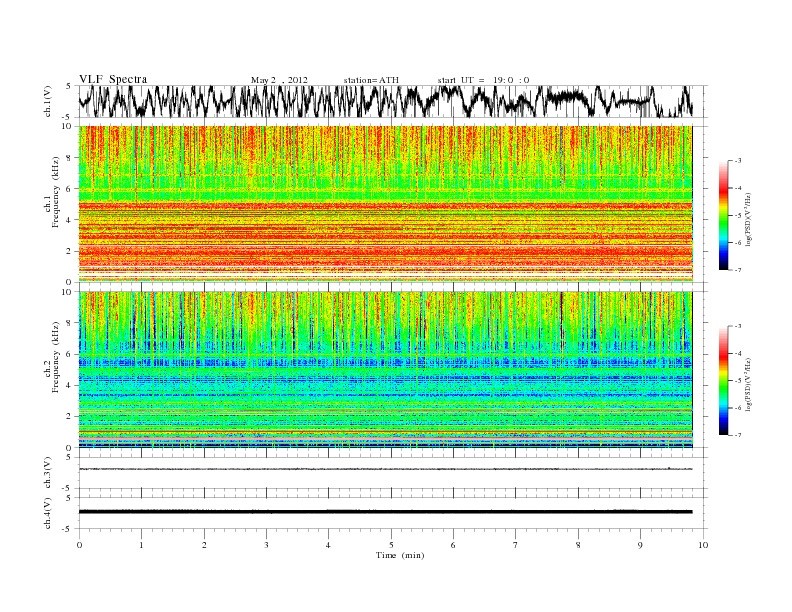The width and height of the screenshot is (792, 612).
Task: Click the ch.1 PSD color bar
Action: click(723, 215)
